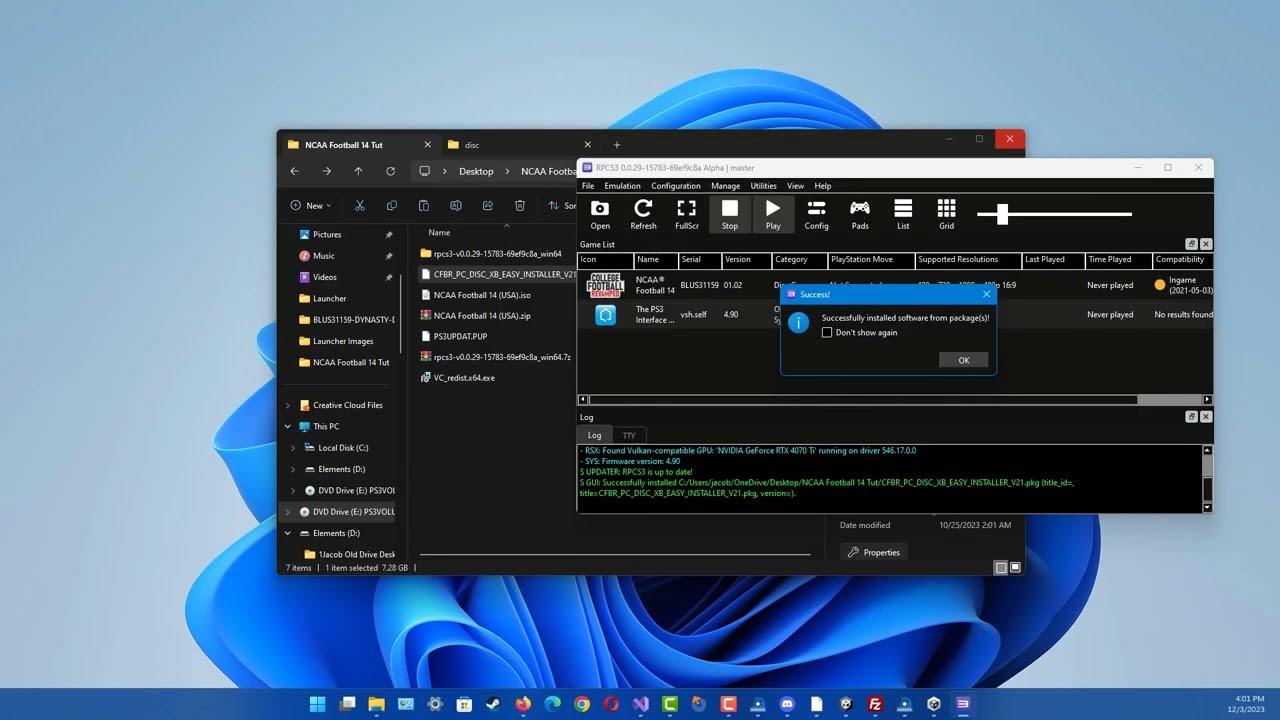Refresh the RPCS3 game list
Viewport: 1280px width, 720px height.
click(643, 214)
